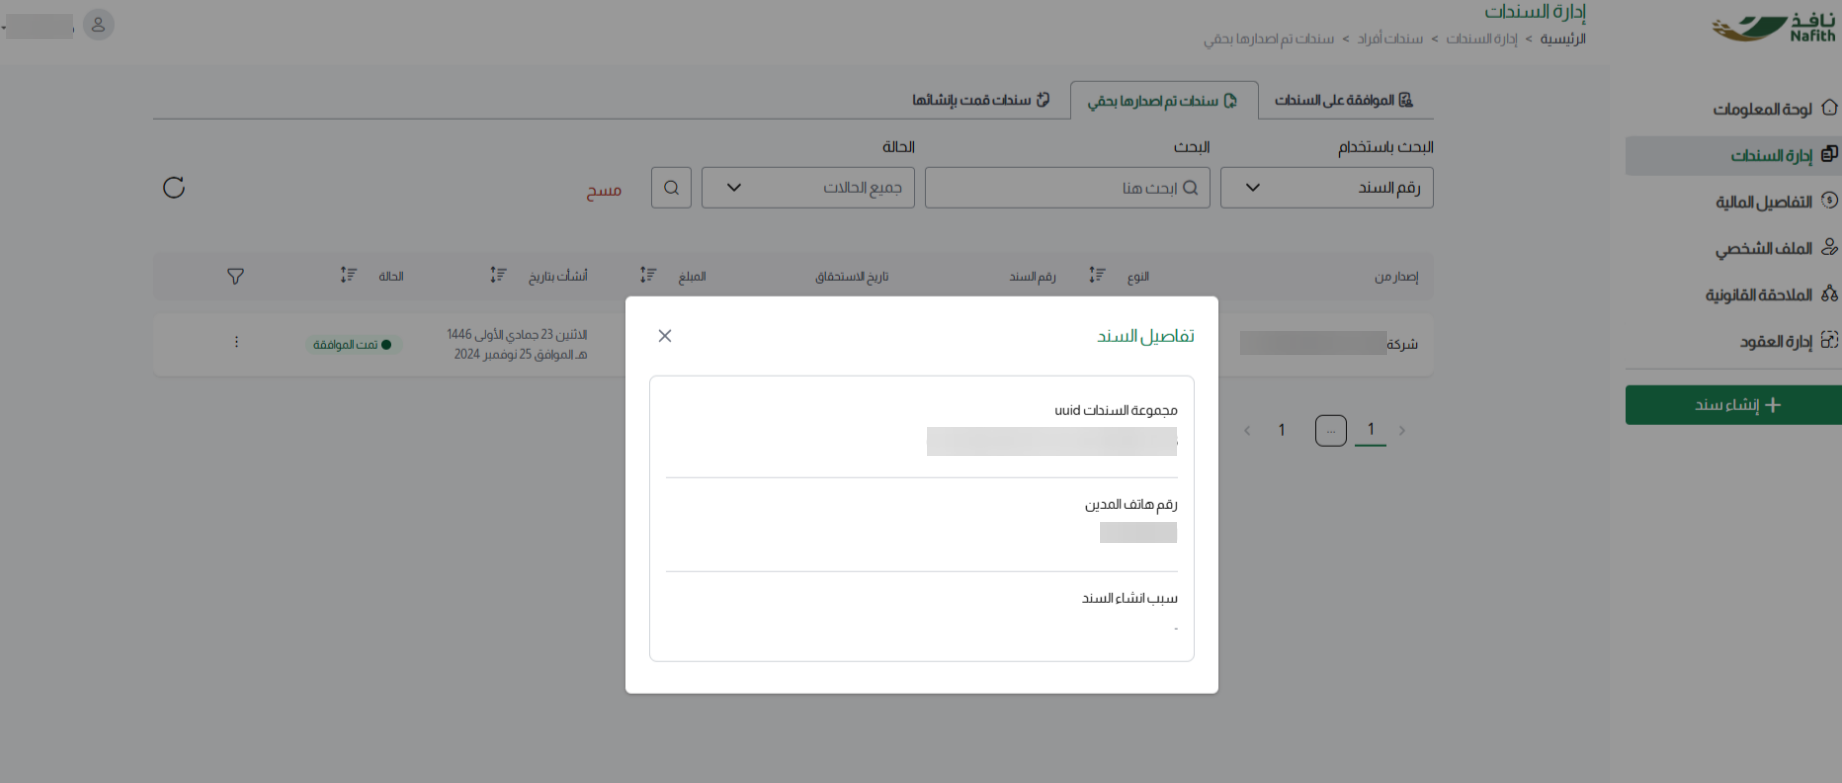Open the table filter funnel icon
The width and height of the screenshot is (1842, 783).
pos(235,276)
